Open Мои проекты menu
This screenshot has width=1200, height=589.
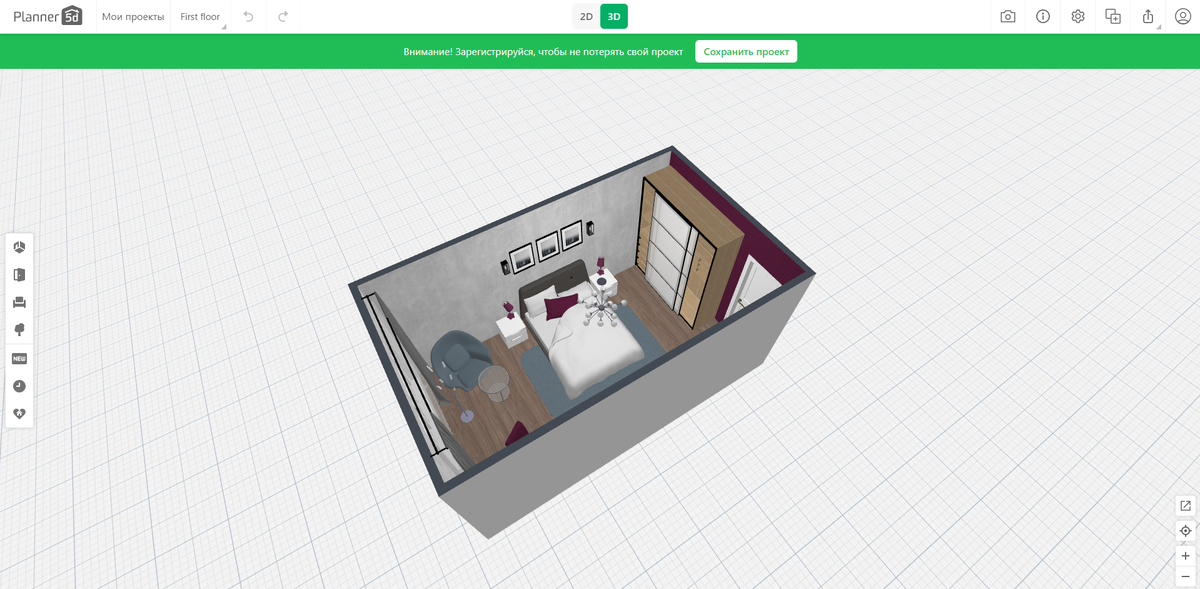(133, 17)
